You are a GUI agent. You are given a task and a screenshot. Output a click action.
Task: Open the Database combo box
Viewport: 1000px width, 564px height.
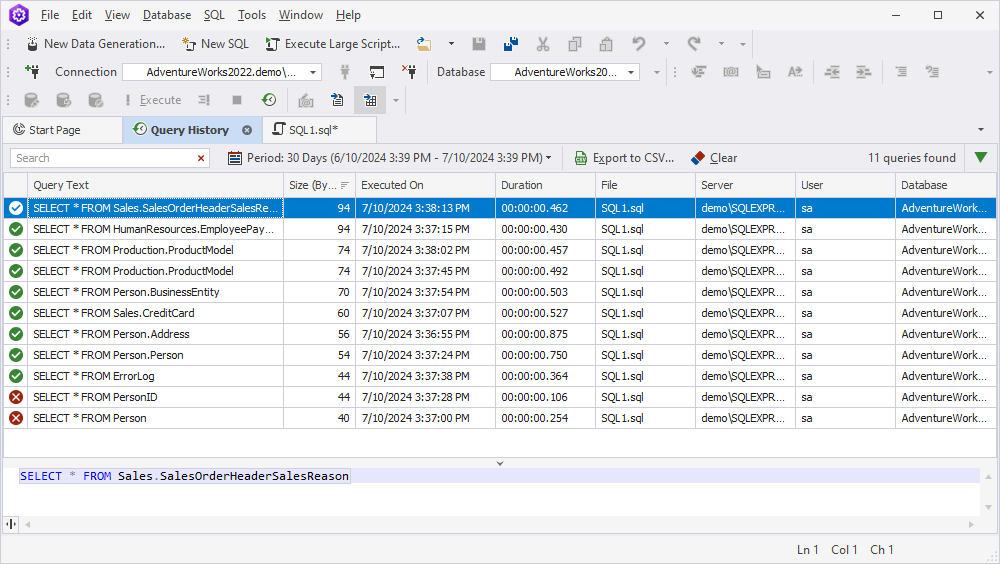[x=565, y=72]
